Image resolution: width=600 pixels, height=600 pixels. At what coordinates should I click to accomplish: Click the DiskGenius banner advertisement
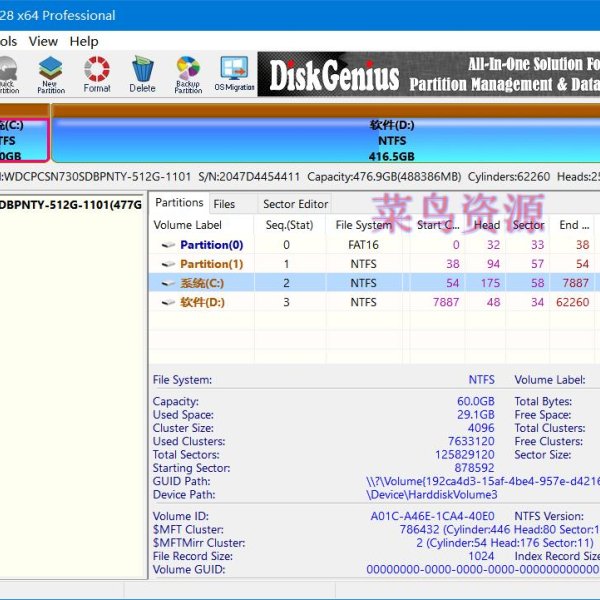pos(429,74)
